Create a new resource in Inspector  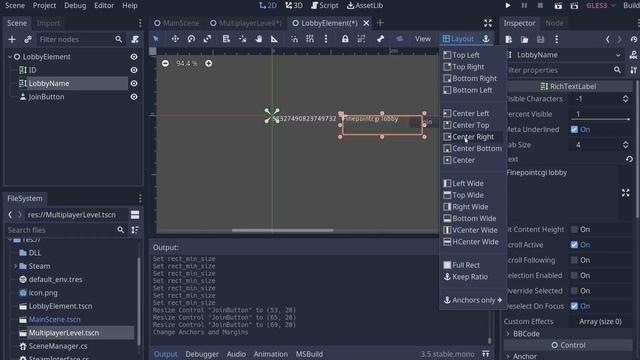[x=509, y=39]
